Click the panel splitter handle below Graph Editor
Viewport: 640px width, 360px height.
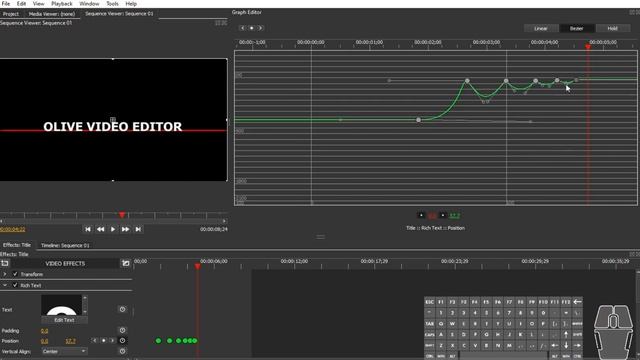click(x=320, y=237)
